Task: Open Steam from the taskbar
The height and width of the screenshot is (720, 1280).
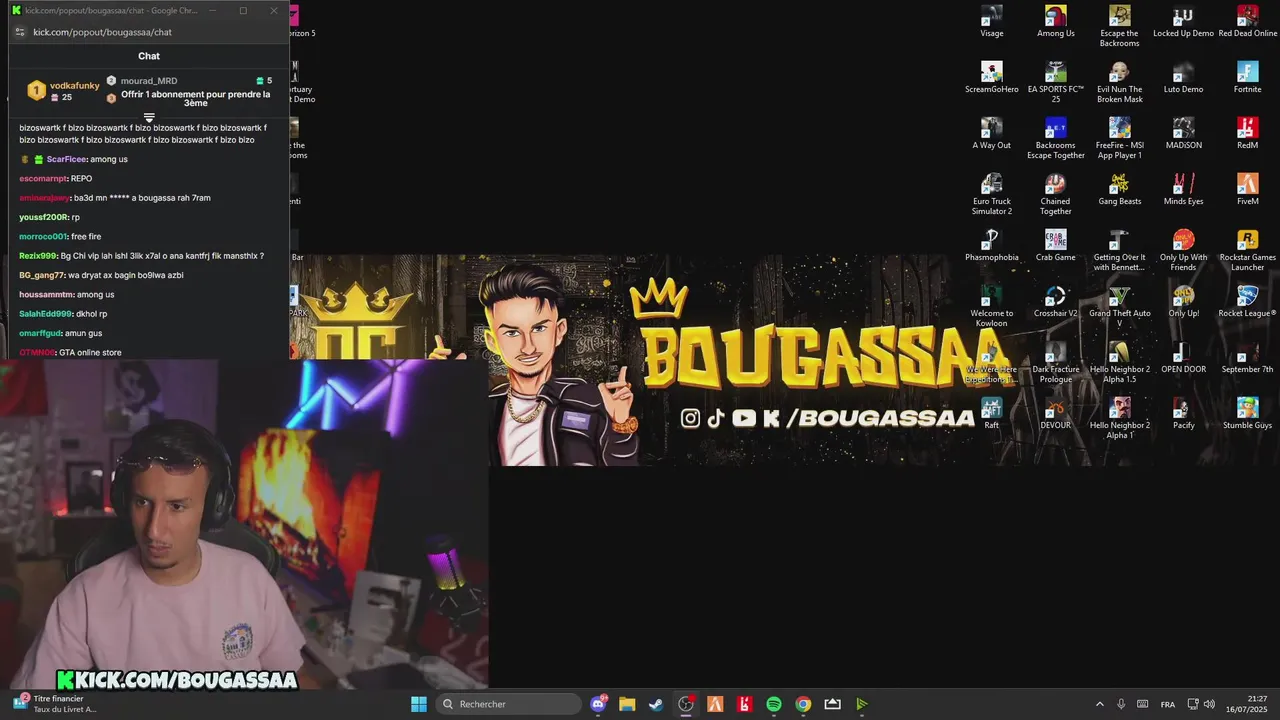Action: 656,704
